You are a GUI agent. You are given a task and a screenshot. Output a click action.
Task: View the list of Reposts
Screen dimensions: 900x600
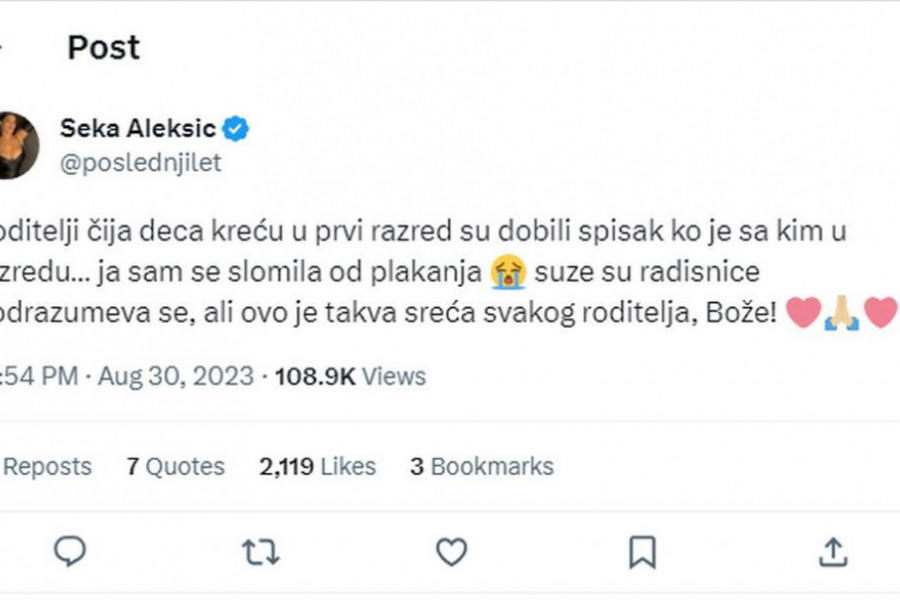click(46, 466)
